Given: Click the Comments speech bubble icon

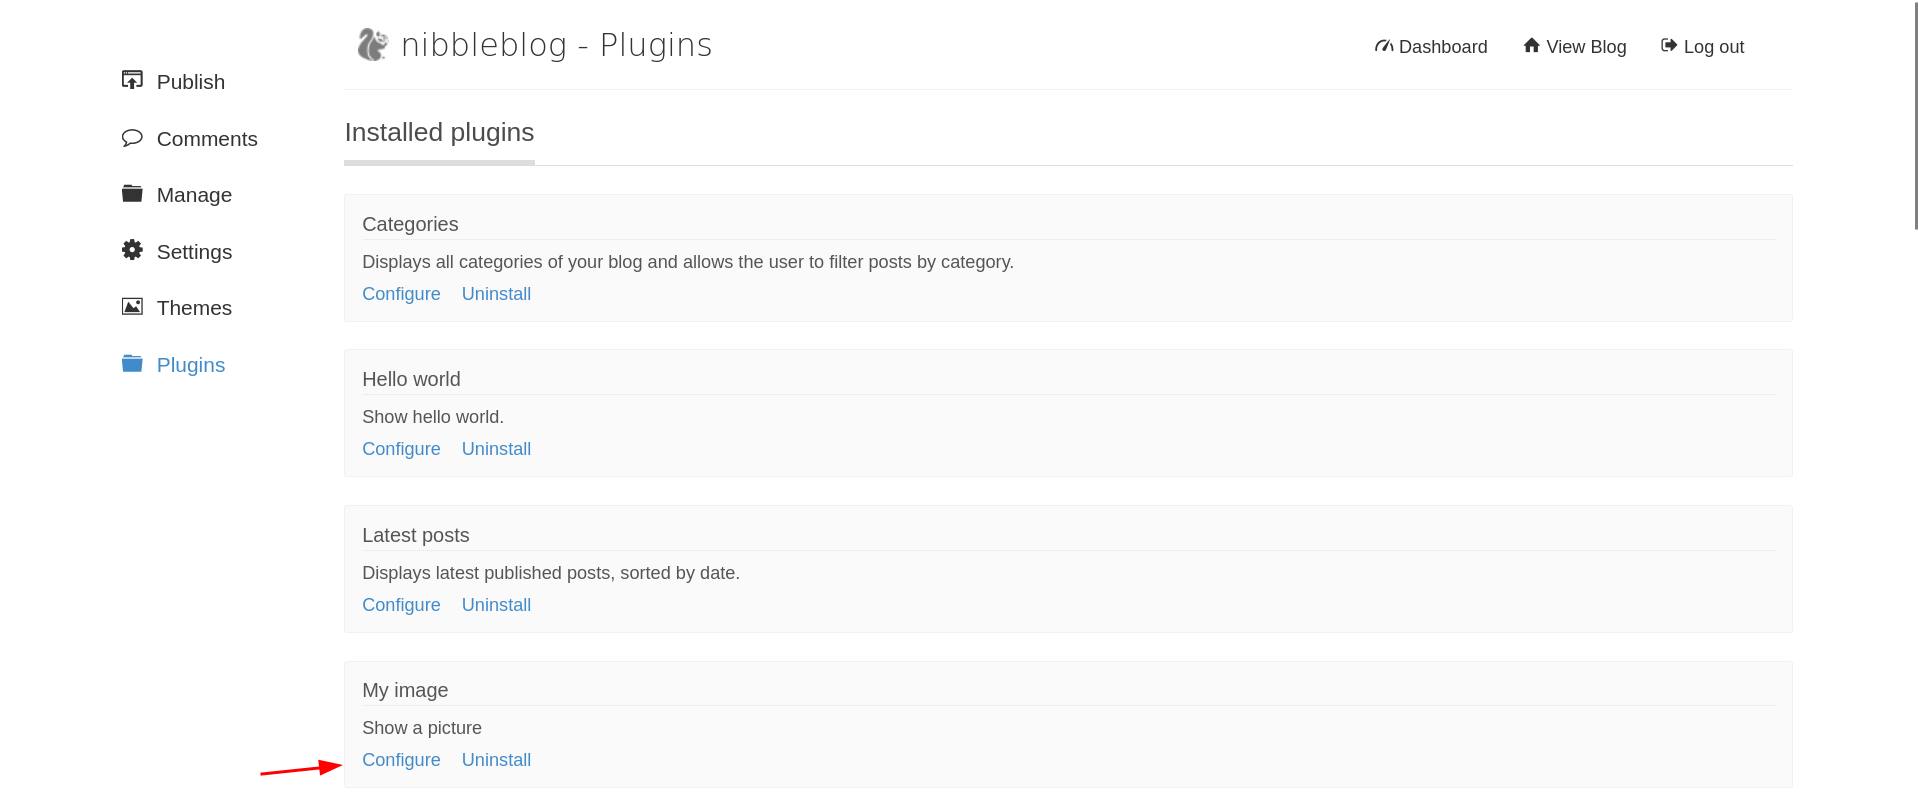Looking at the screenshot, I should coord(132,137).
